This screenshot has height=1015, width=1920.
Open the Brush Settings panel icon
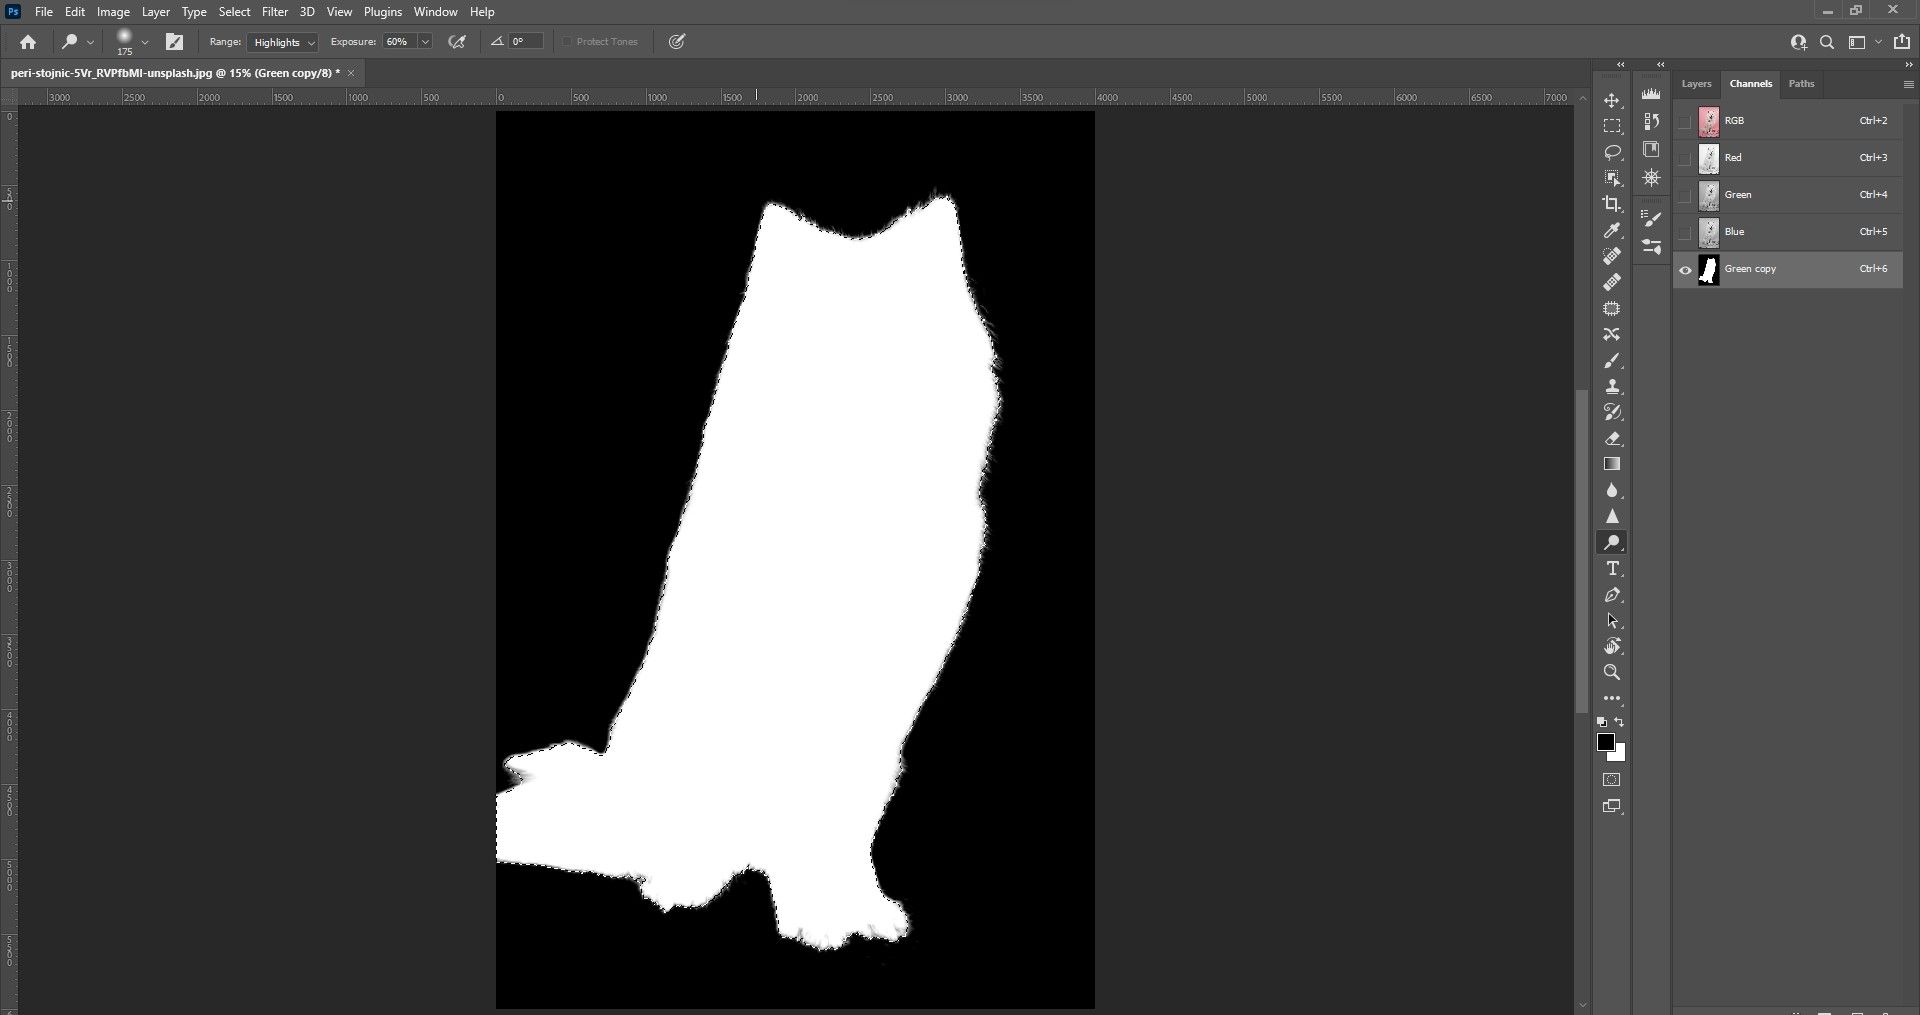click(1651, 218)
